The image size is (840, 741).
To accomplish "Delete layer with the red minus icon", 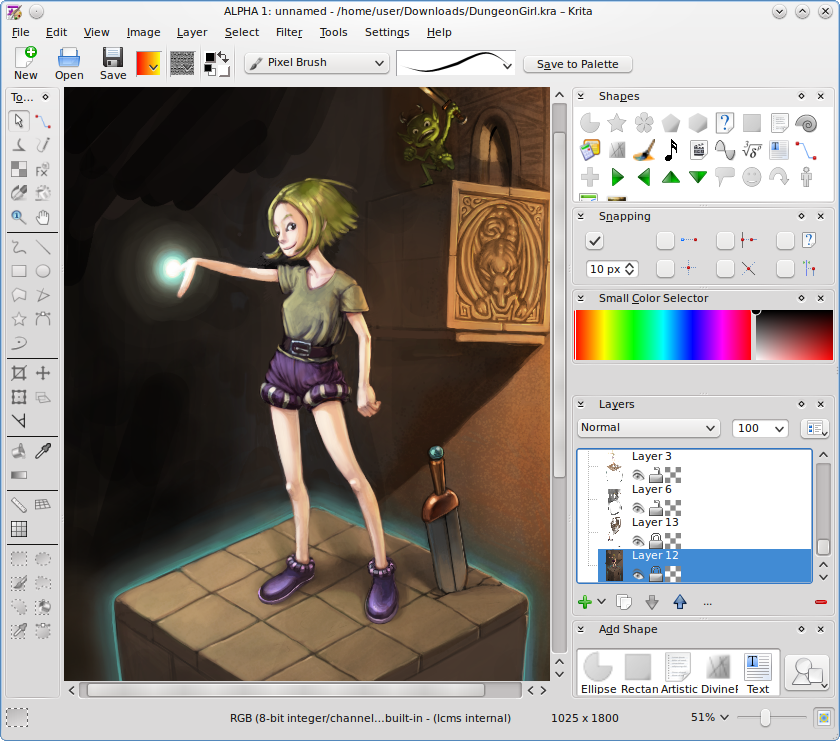I will pyautogui.click(x=821, y=602).
